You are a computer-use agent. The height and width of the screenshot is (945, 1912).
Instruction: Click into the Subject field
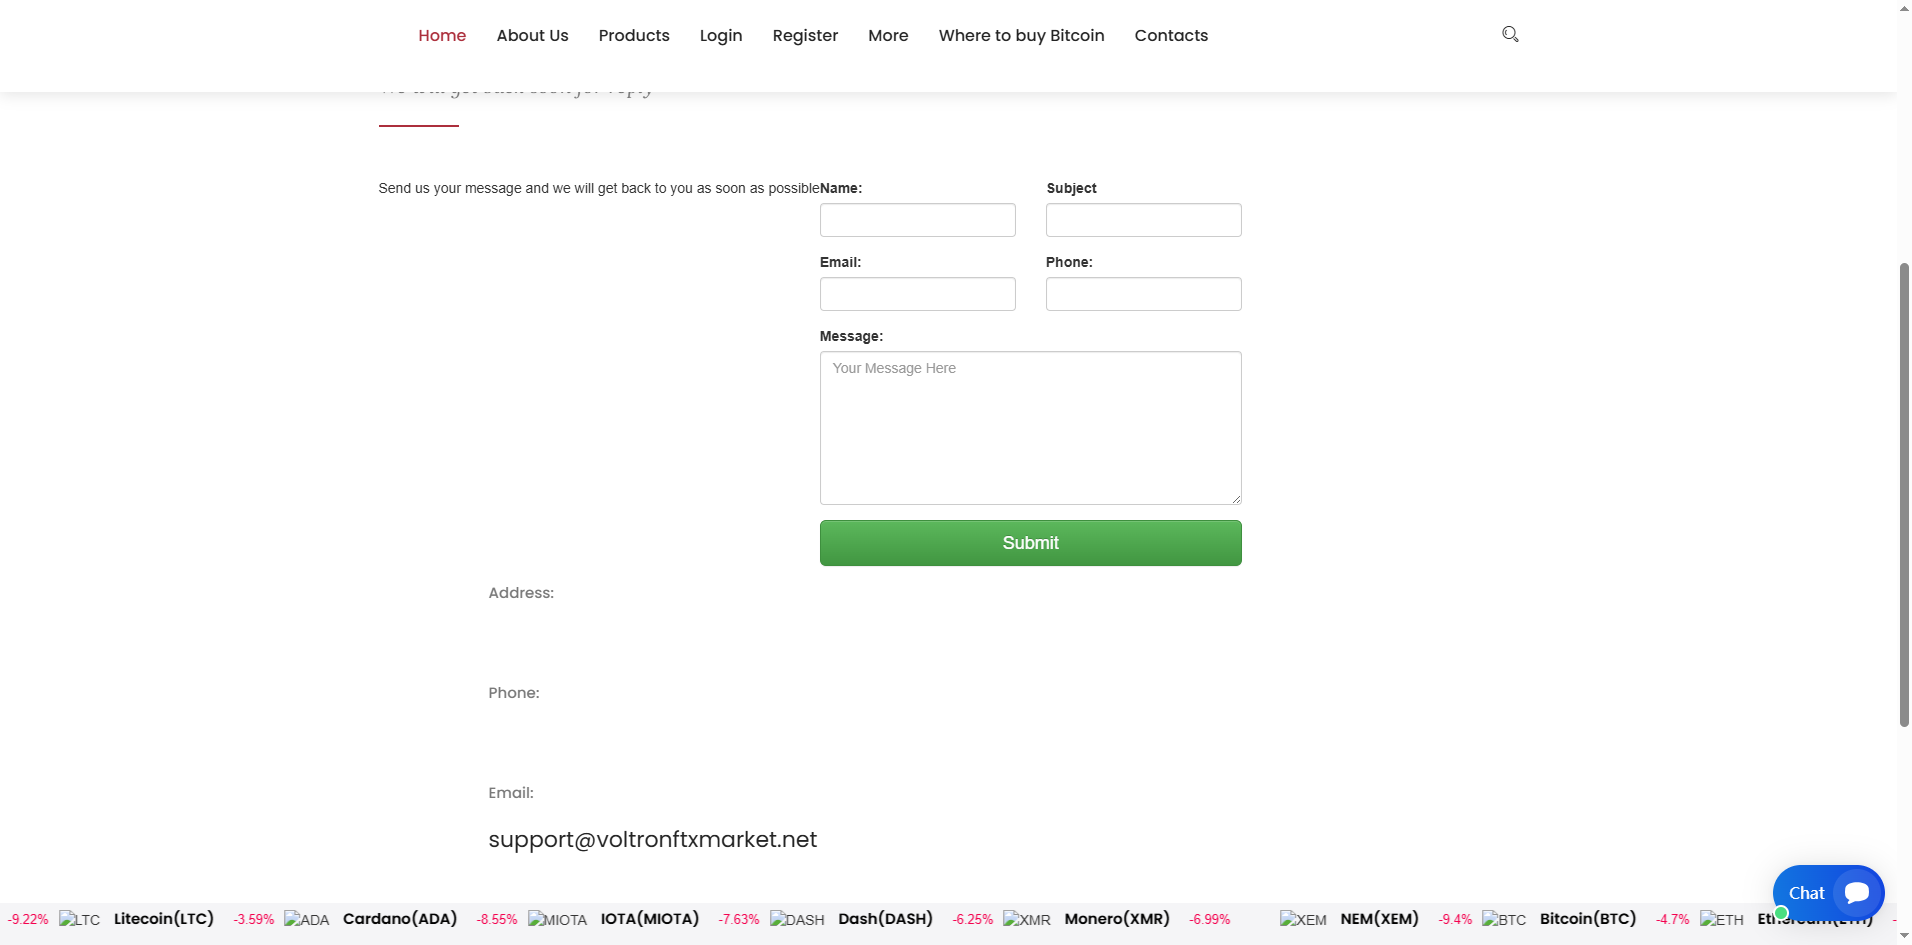[x=1143, y=220]
